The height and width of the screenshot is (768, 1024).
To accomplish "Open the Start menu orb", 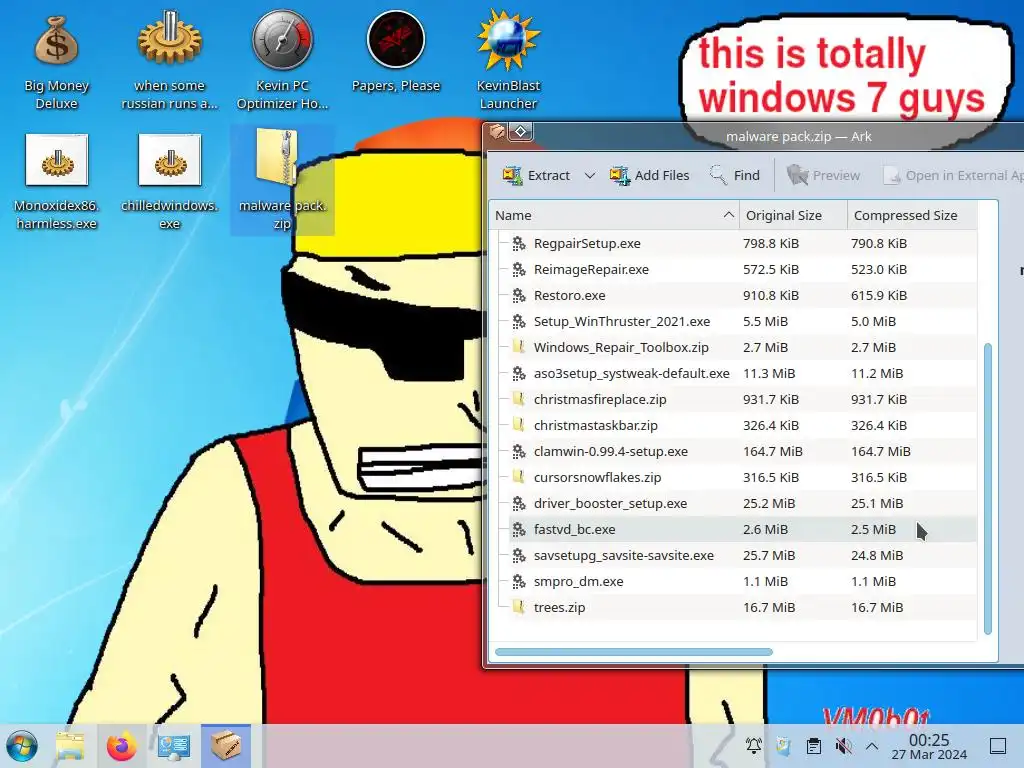I will [22, 746].
